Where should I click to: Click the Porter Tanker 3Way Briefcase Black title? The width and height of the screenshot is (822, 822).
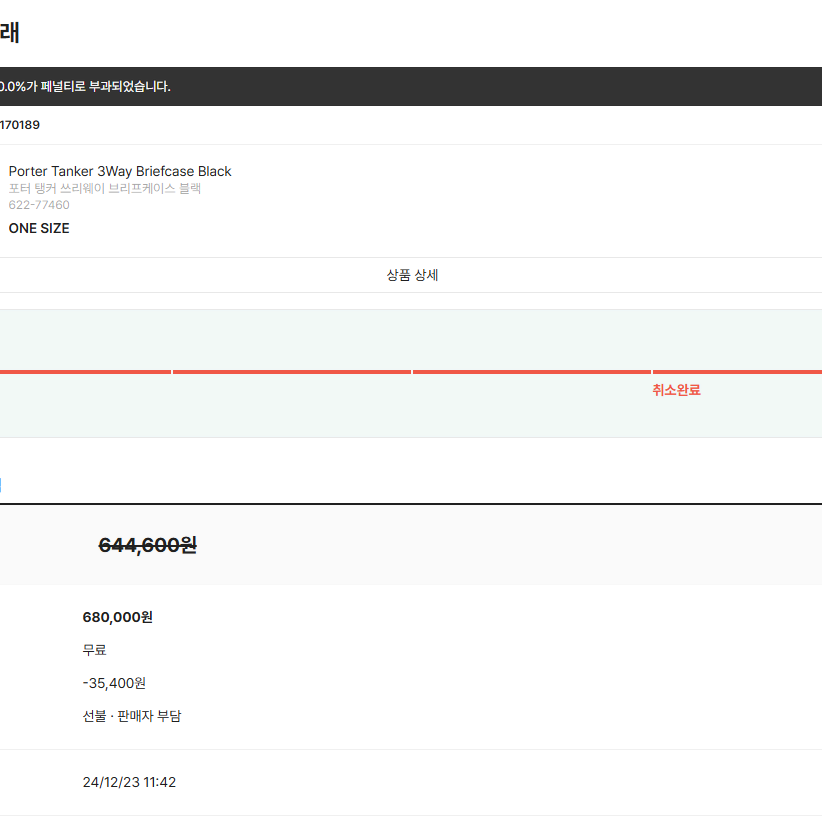tap(120, 171)
